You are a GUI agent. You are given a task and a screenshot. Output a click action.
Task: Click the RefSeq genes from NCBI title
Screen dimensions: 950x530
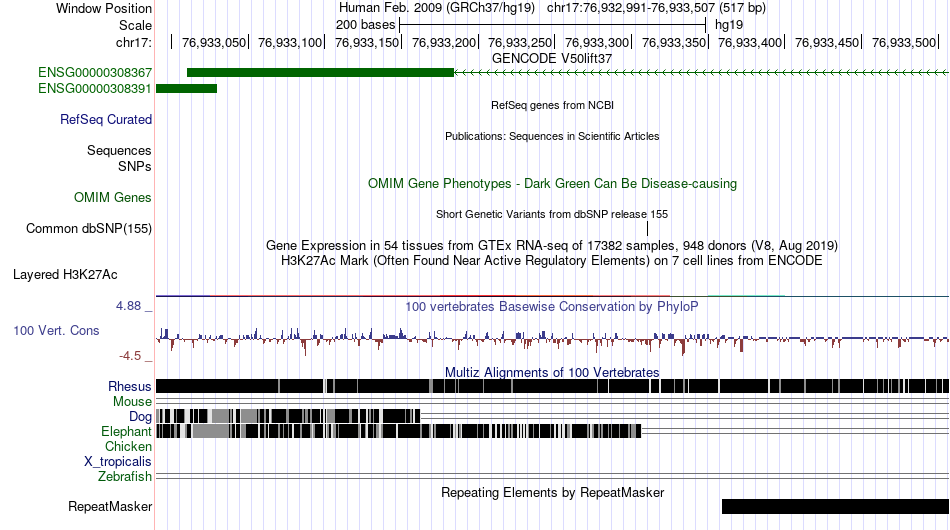pyautogui.click(x=552, y=105)
